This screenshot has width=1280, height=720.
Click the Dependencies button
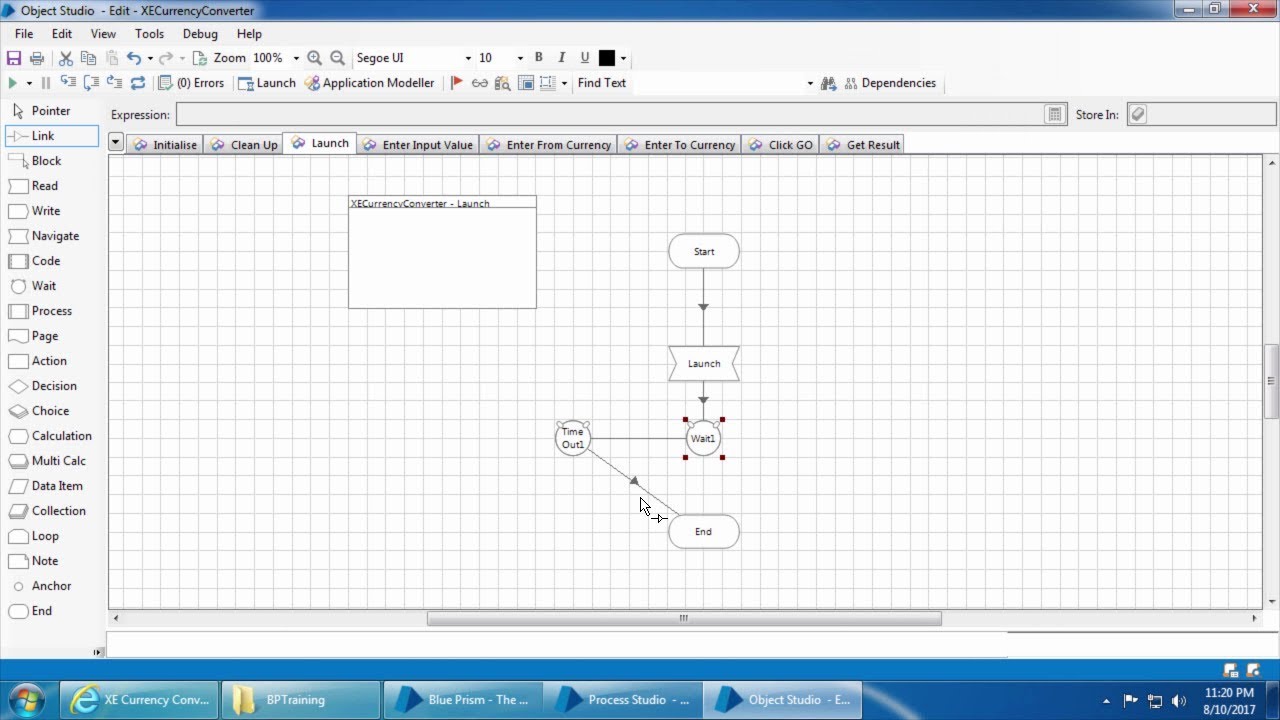pos(890,83)
